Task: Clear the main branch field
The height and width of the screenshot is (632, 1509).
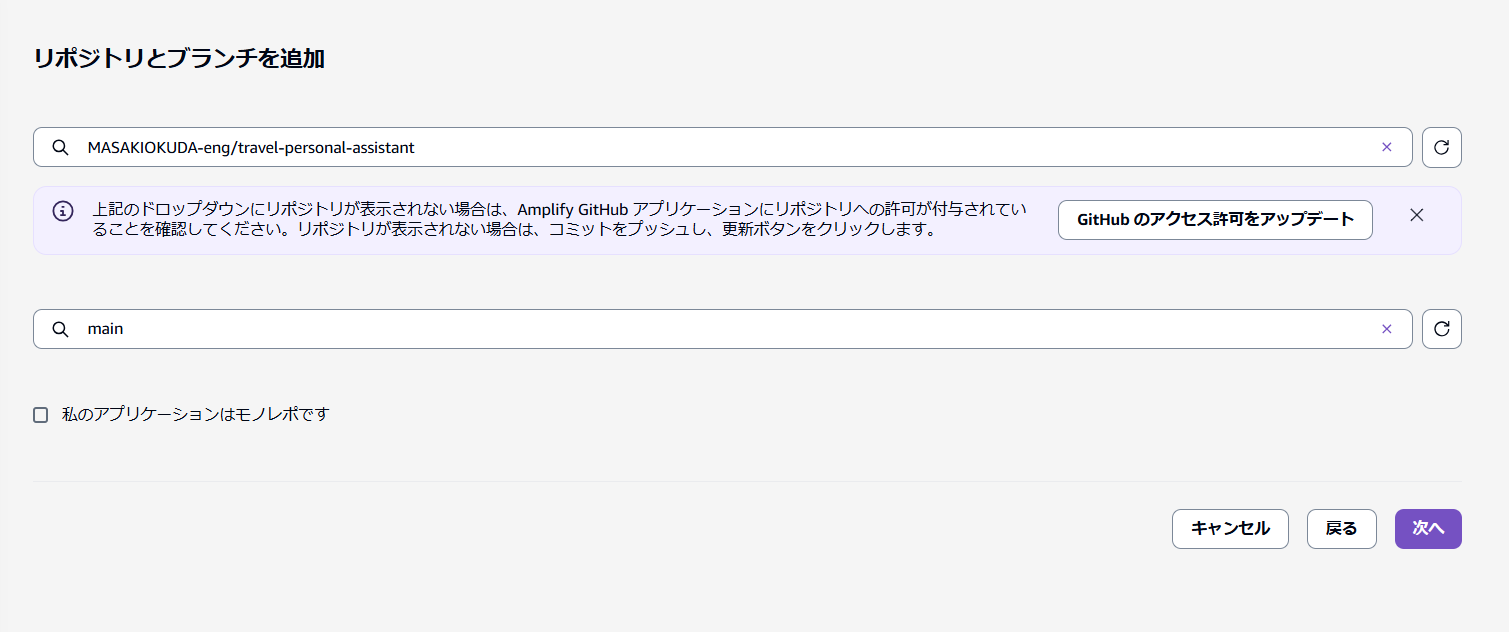Action: click(1387, 328)
